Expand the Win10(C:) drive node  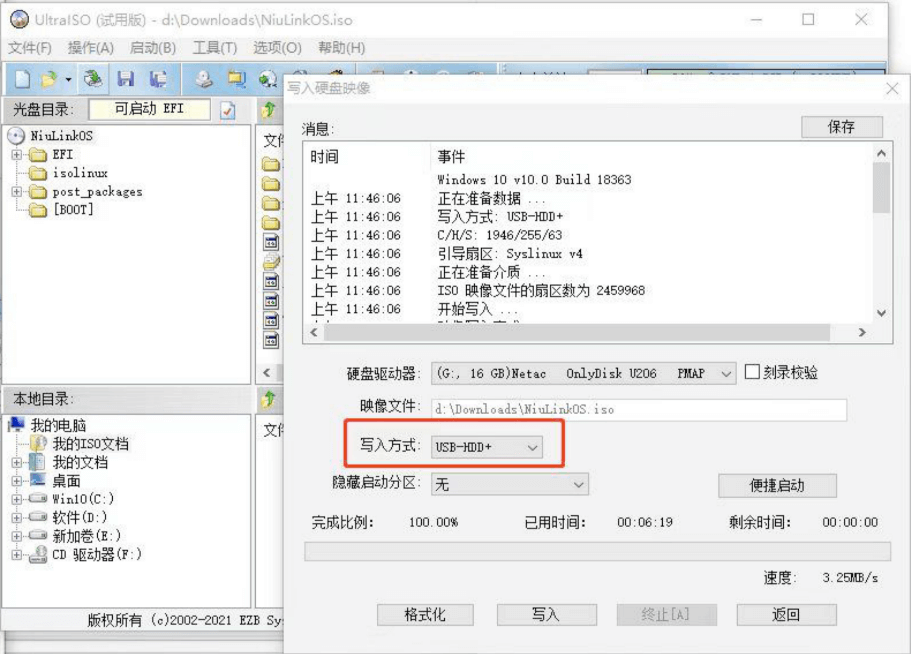point(17,499)
